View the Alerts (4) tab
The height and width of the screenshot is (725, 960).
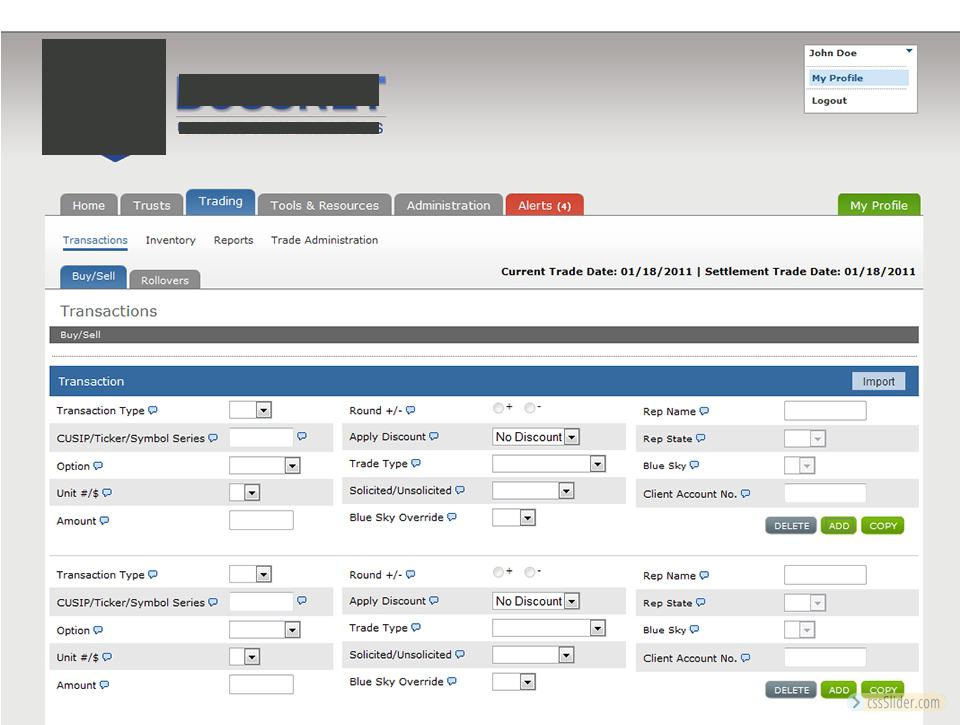pos(544,205)
